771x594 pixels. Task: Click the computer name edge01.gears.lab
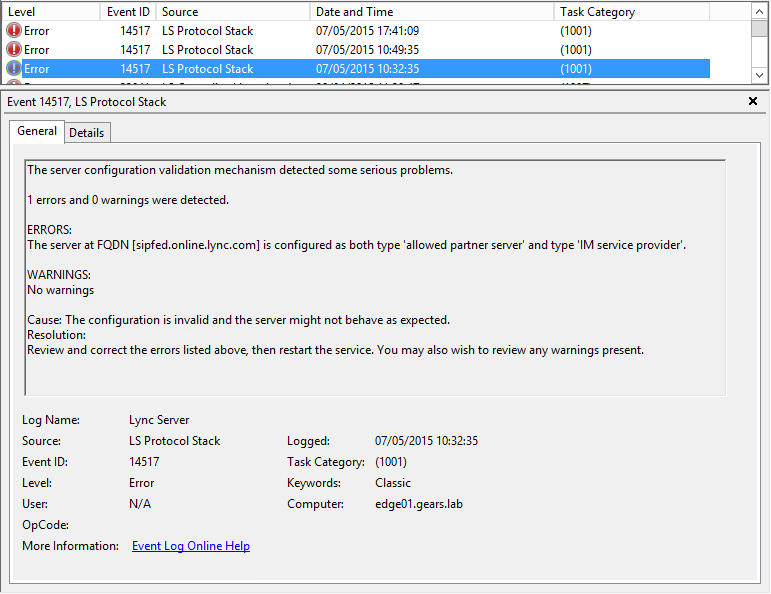pyautogui.click(x=419, y=504)
